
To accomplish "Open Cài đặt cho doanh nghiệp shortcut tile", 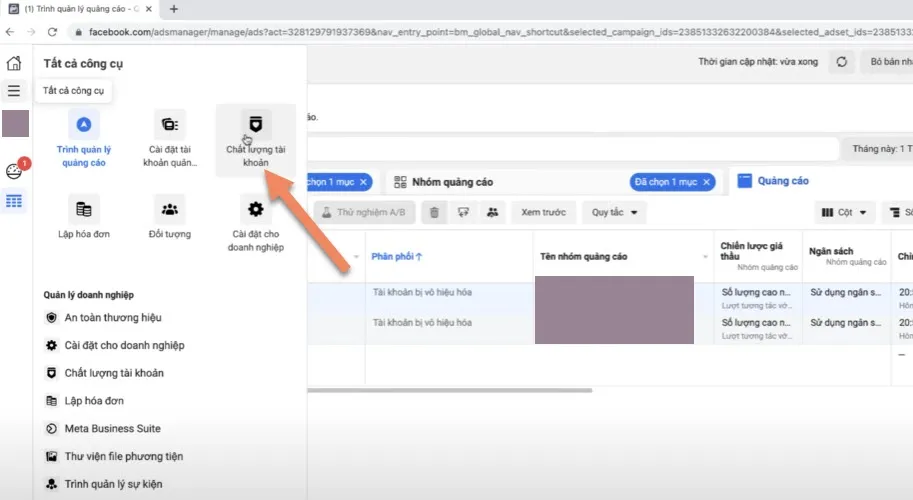I will tap(256, 224).
